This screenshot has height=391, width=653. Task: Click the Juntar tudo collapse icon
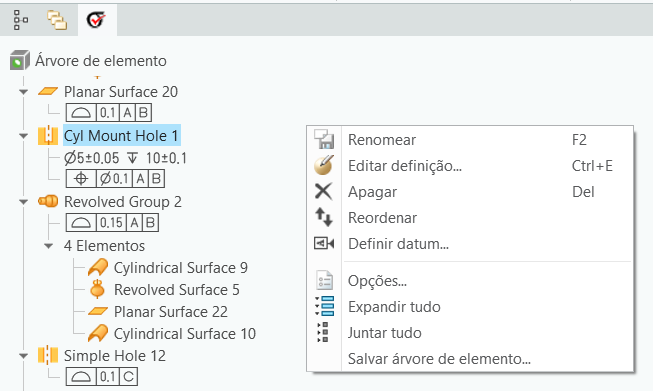[x=323, y=332]
